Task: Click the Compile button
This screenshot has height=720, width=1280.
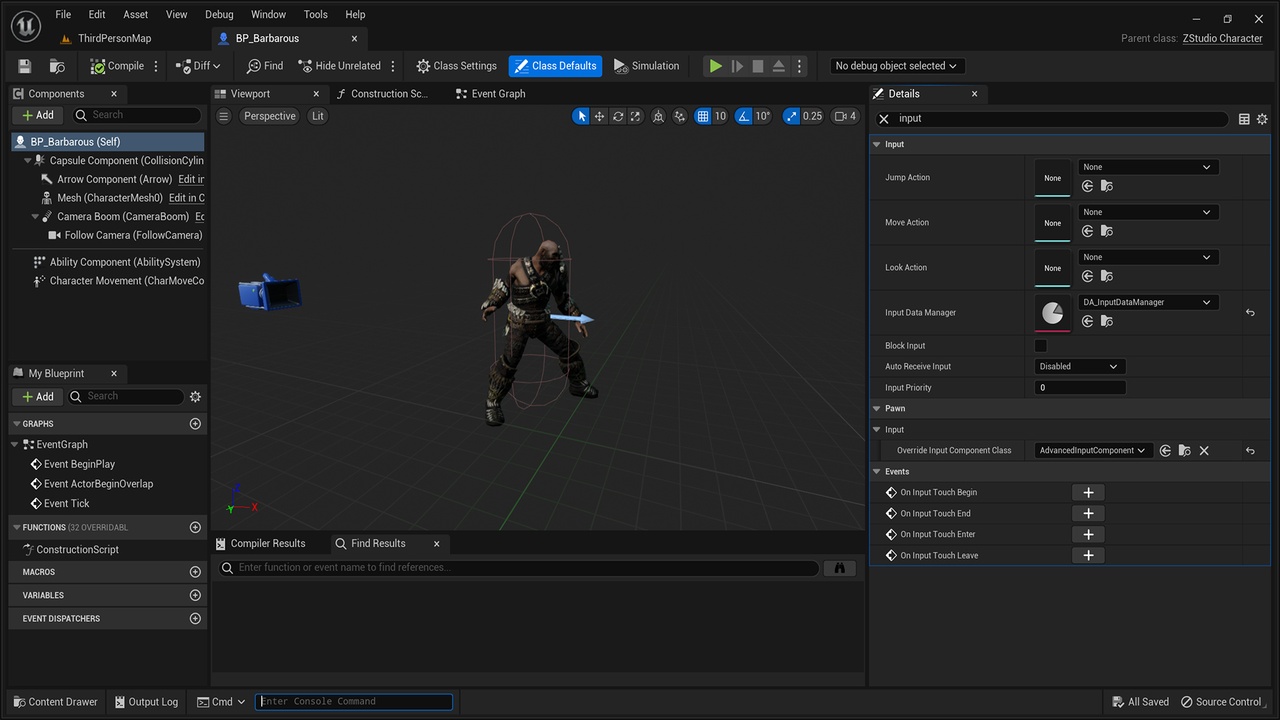Action: point(117,66)
